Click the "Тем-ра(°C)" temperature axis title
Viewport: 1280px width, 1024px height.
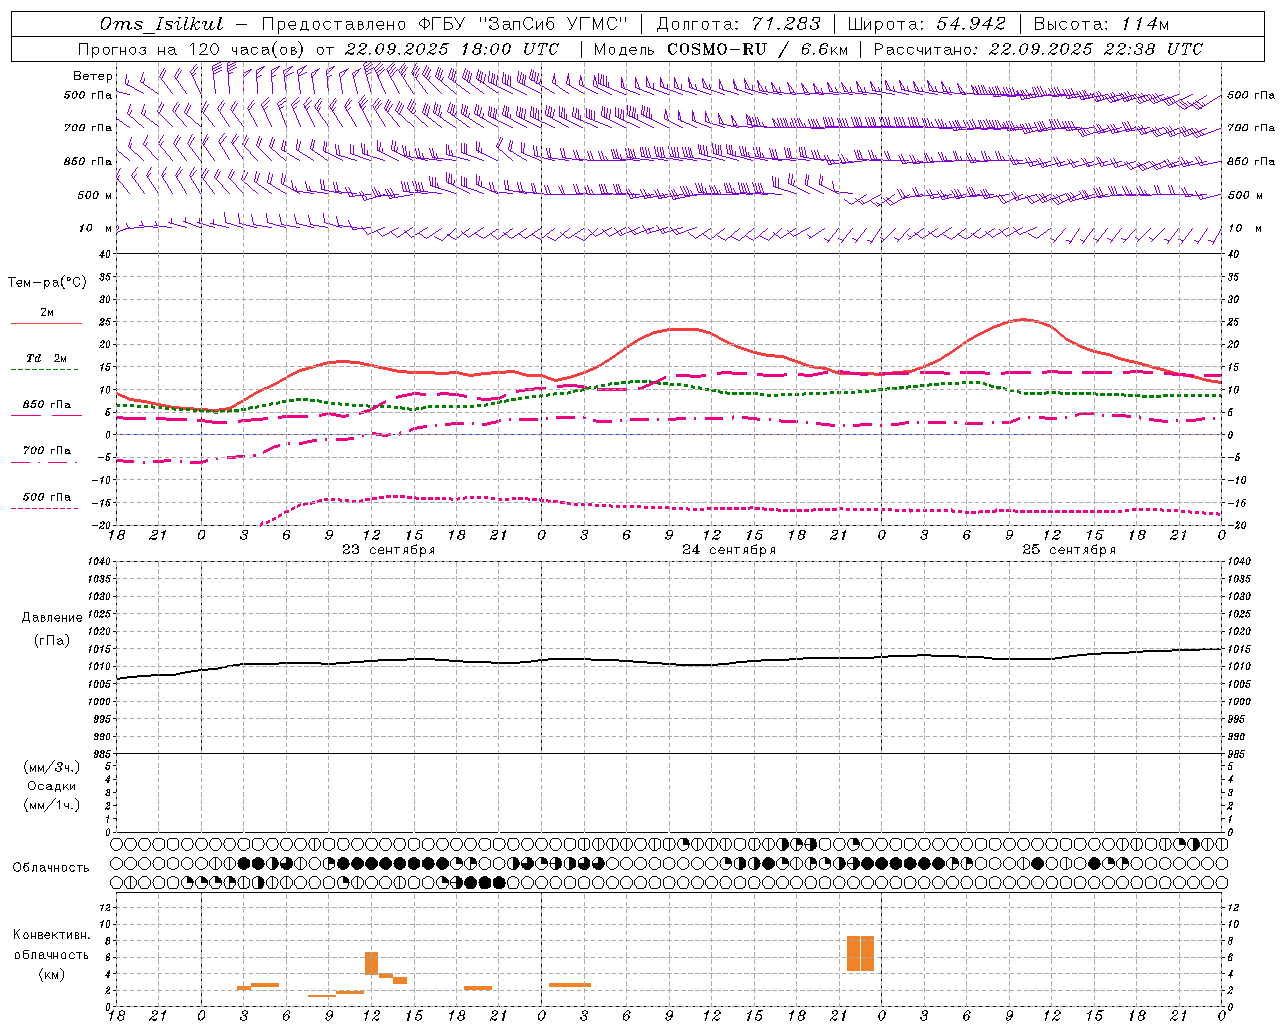click(47, 283)
